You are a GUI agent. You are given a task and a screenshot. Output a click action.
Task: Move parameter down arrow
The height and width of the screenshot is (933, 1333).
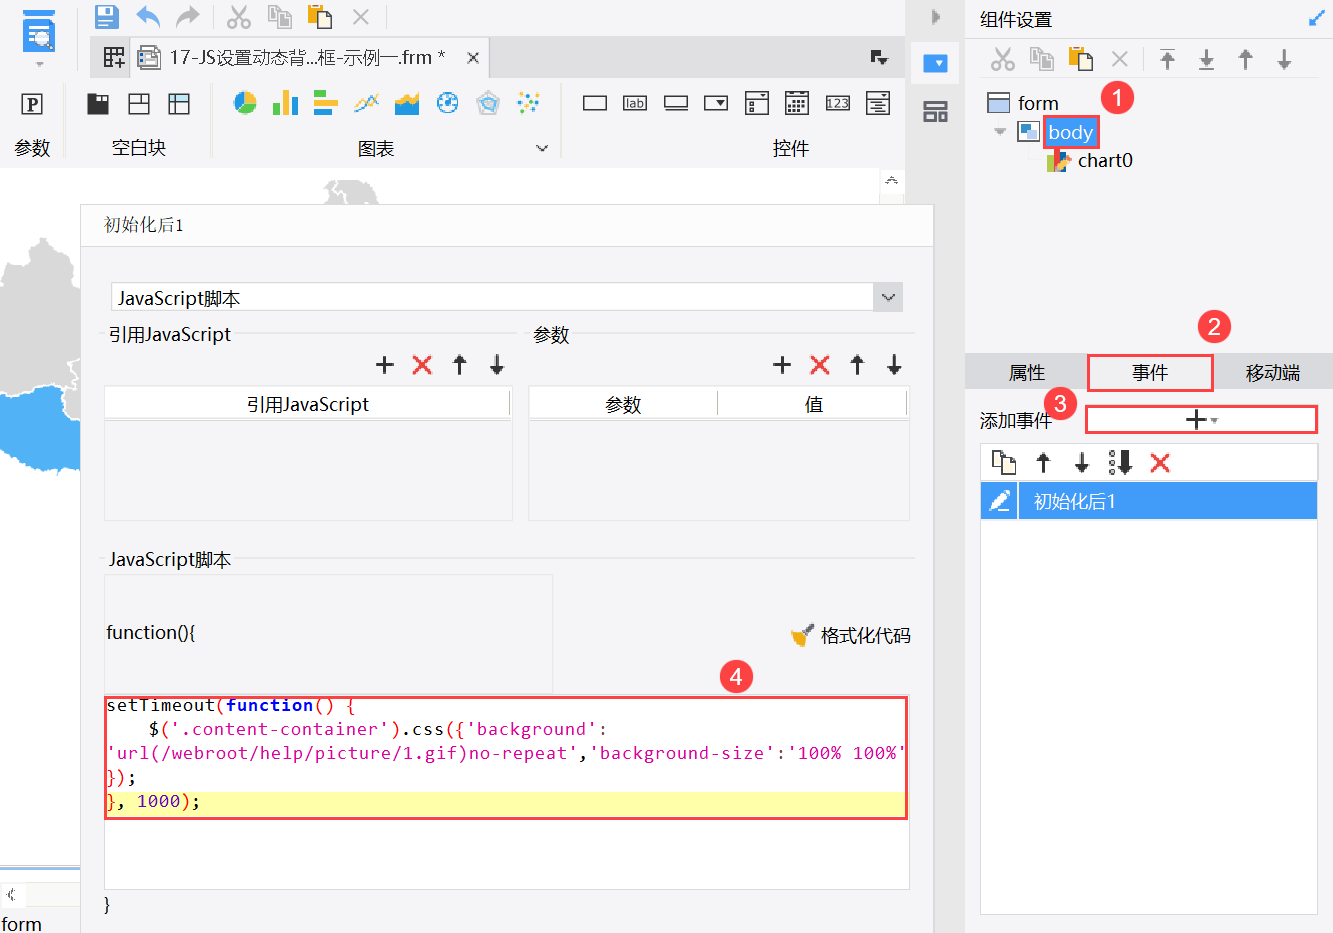[x=894, y=365]
